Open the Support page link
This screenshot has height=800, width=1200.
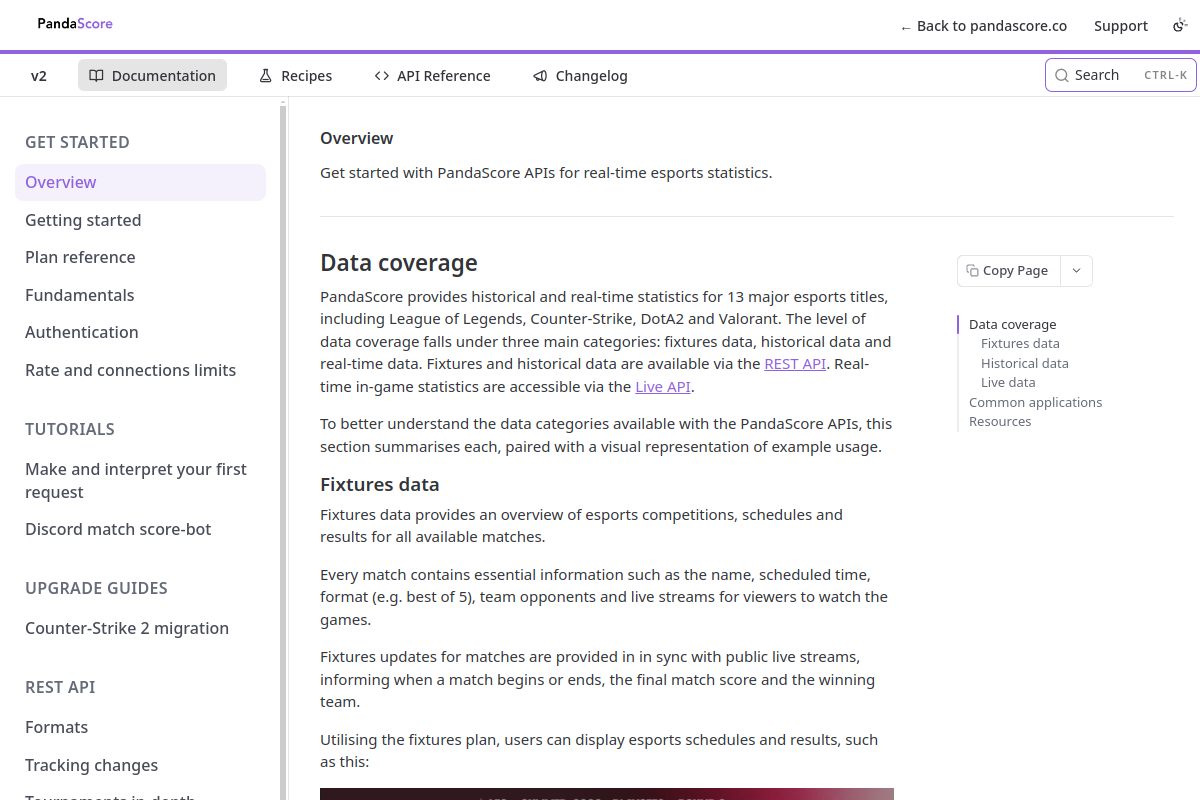coord(1121,26)
